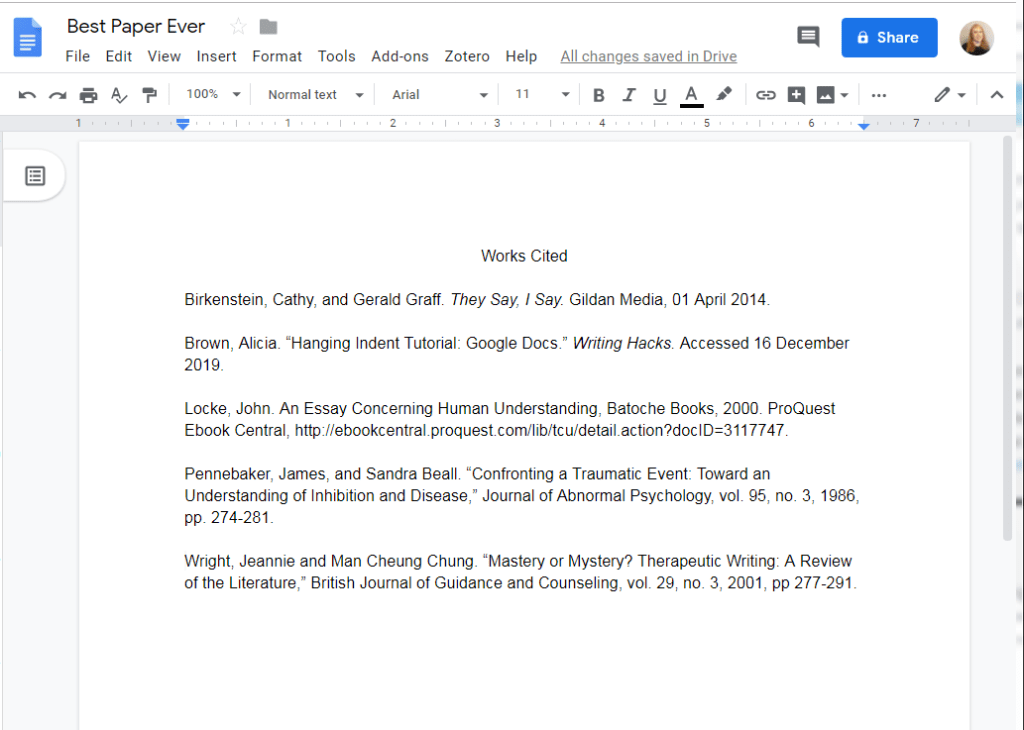Click the blue Share button
The image size is (1024, 730).
tap(889, 38)
